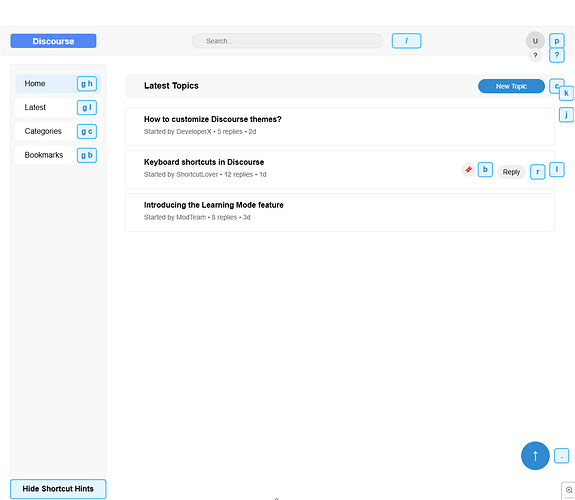Viewport: 575px width, 500px height.
Task: Click the Latest Topics heading
Action: tap(171, 86)
